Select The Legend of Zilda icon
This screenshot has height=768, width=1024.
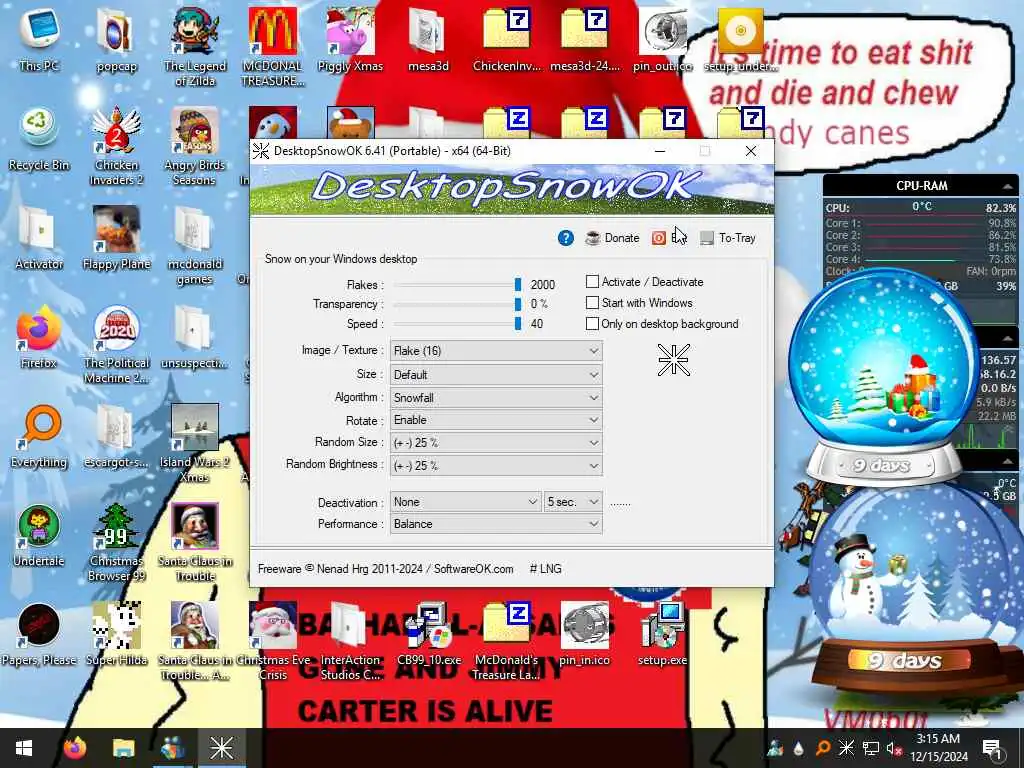[194, 47]
